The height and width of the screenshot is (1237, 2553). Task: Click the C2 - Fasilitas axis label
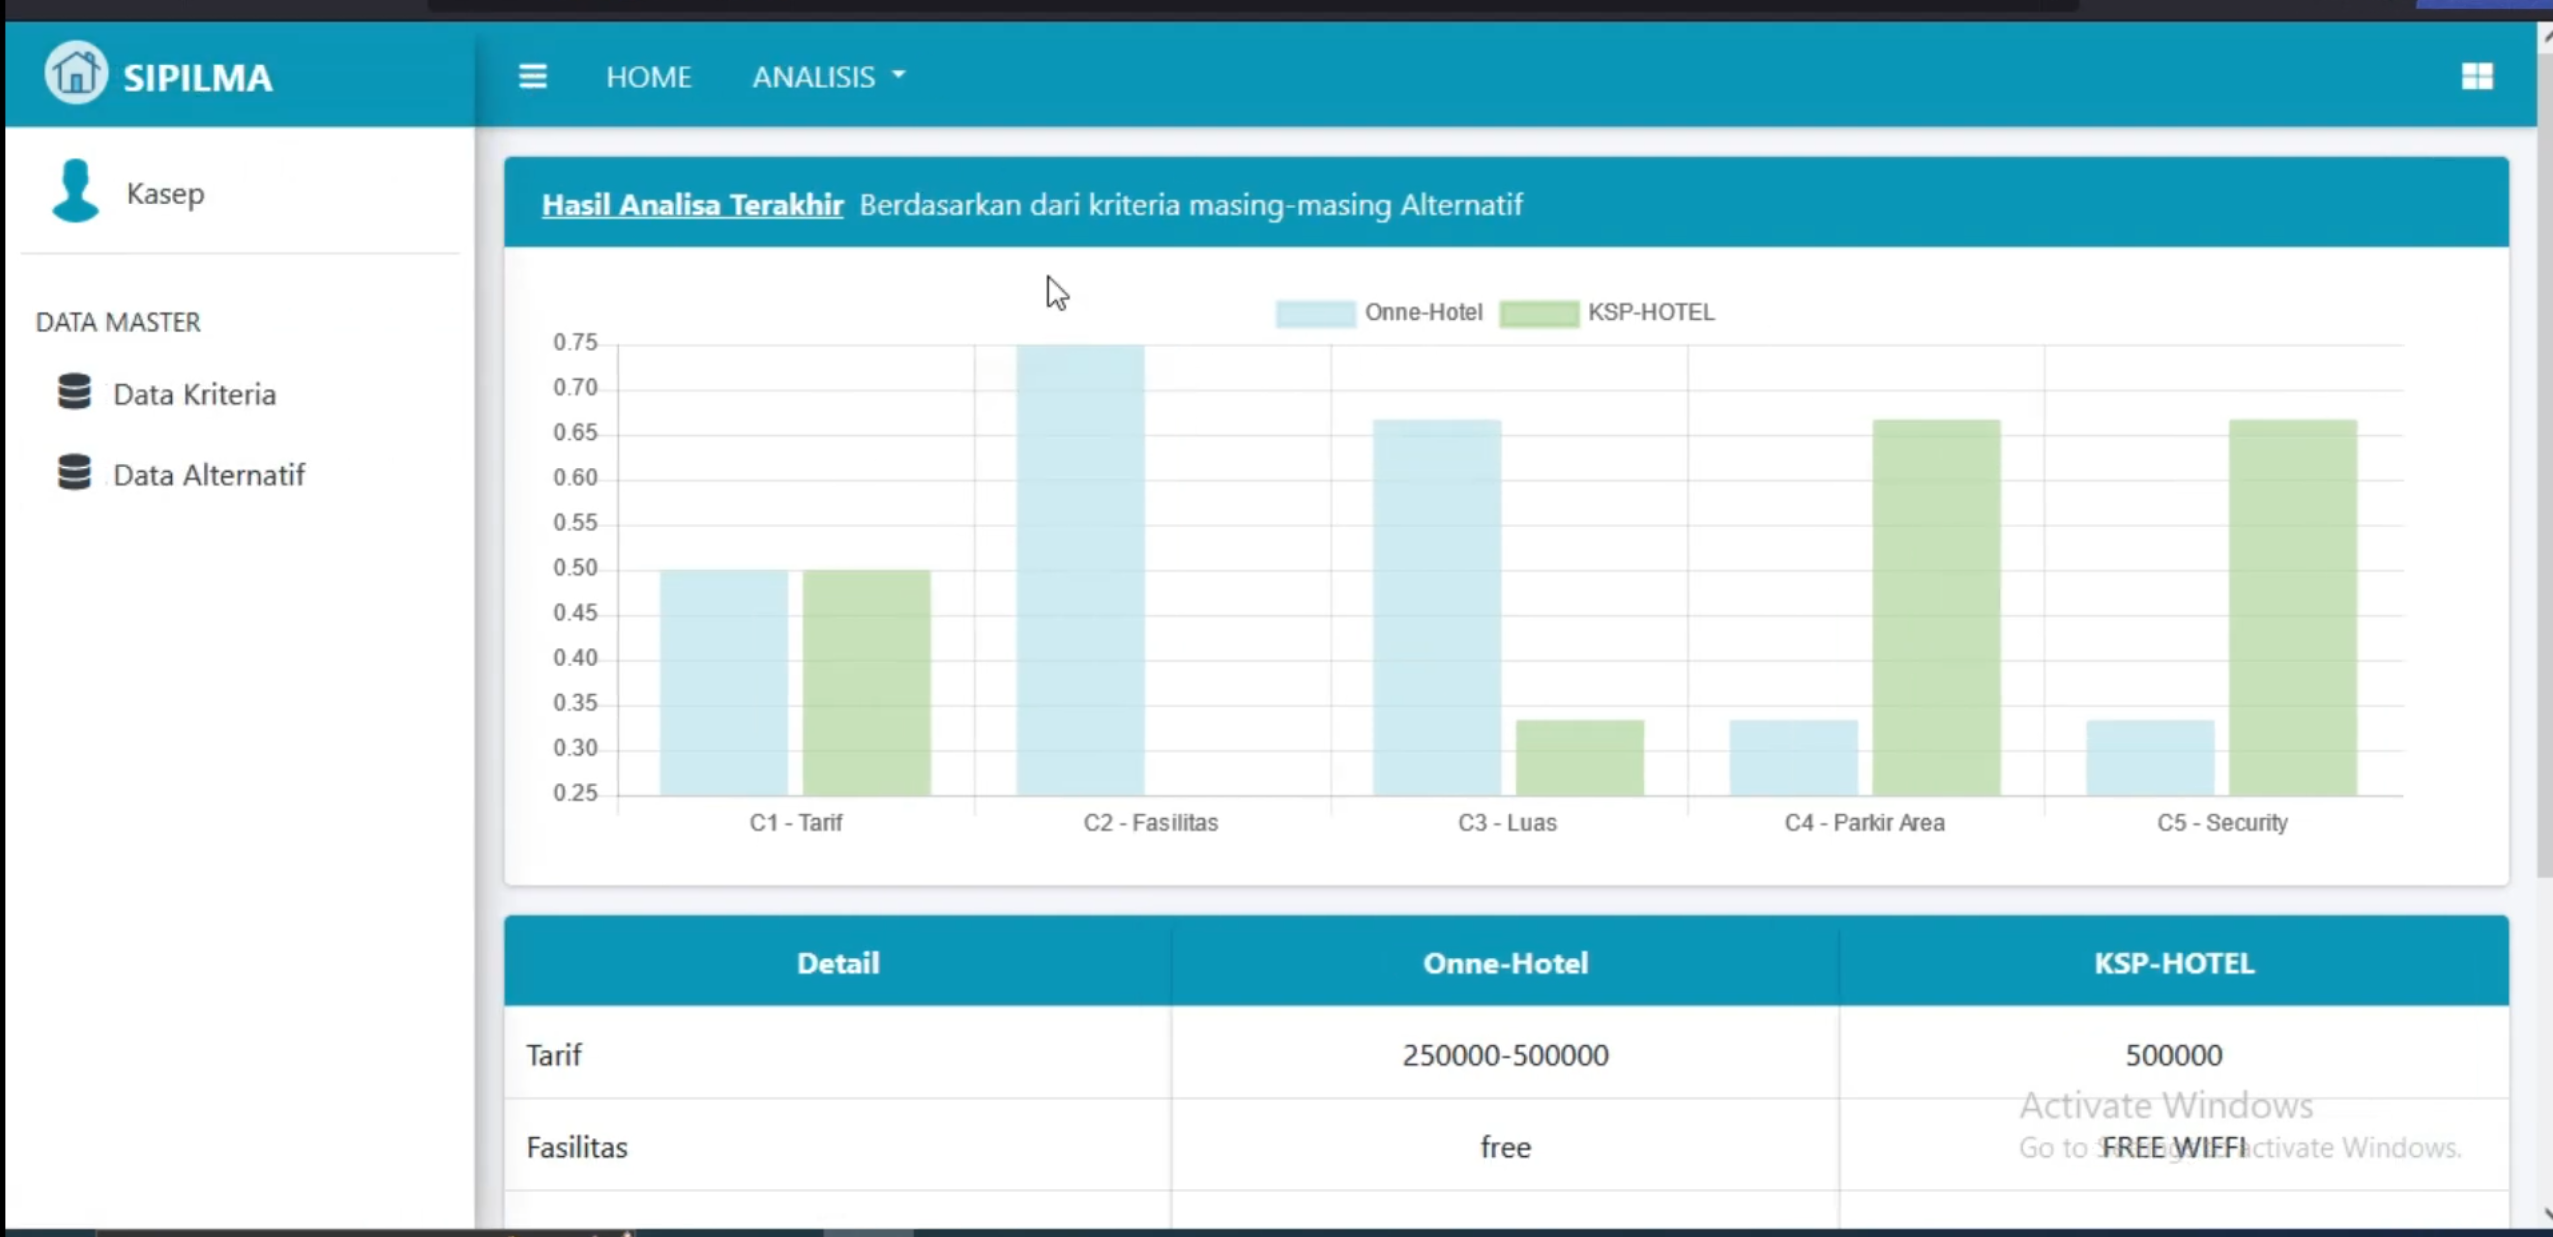1151,823
